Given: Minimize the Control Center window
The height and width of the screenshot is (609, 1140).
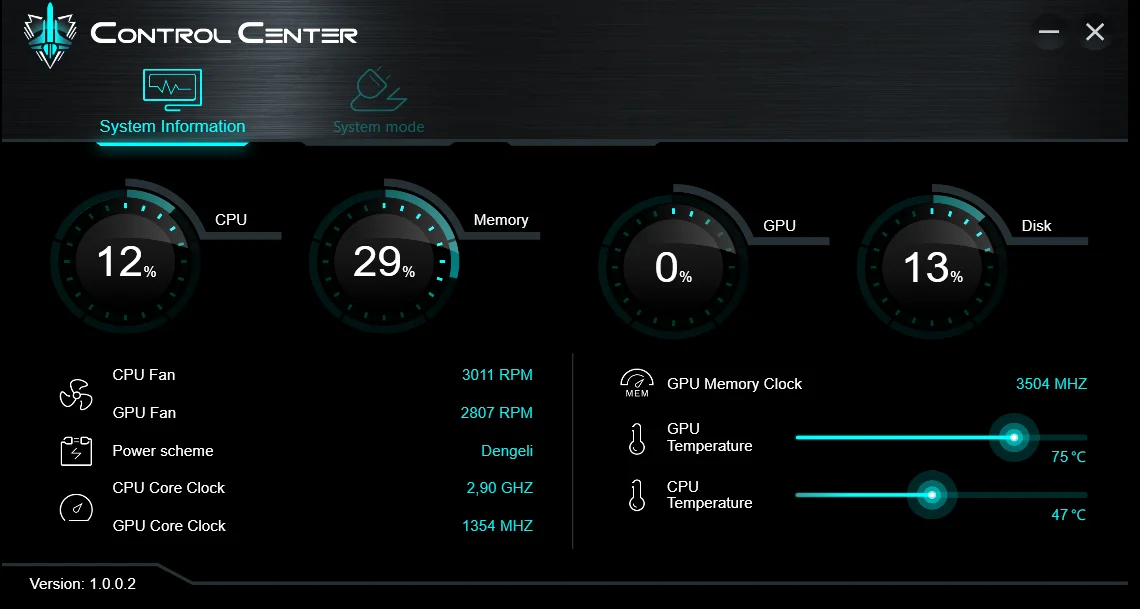Looking at the screenshot, I should pos(1048,32).
